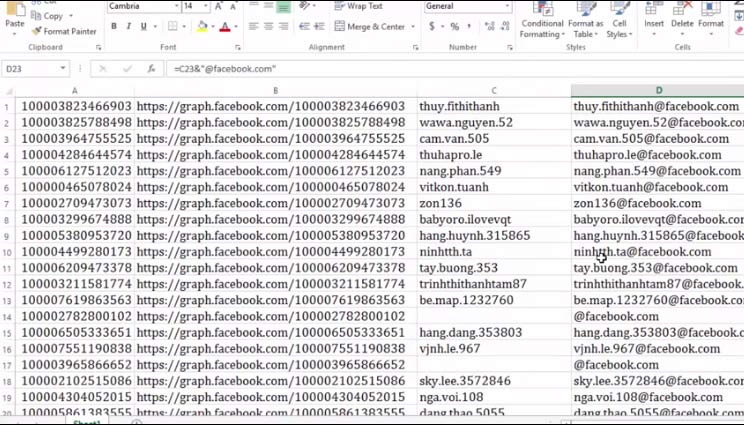Select column B header

coord(276,91)
